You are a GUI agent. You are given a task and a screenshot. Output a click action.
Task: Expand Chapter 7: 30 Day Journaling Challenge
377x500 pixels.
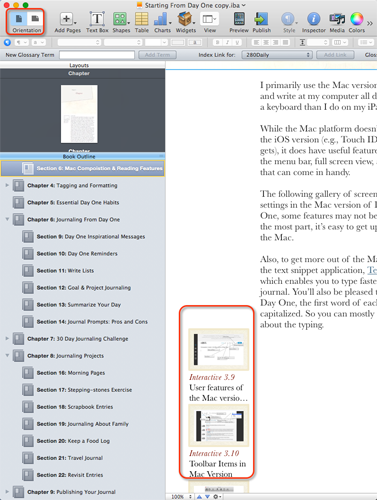pos(7,338)
